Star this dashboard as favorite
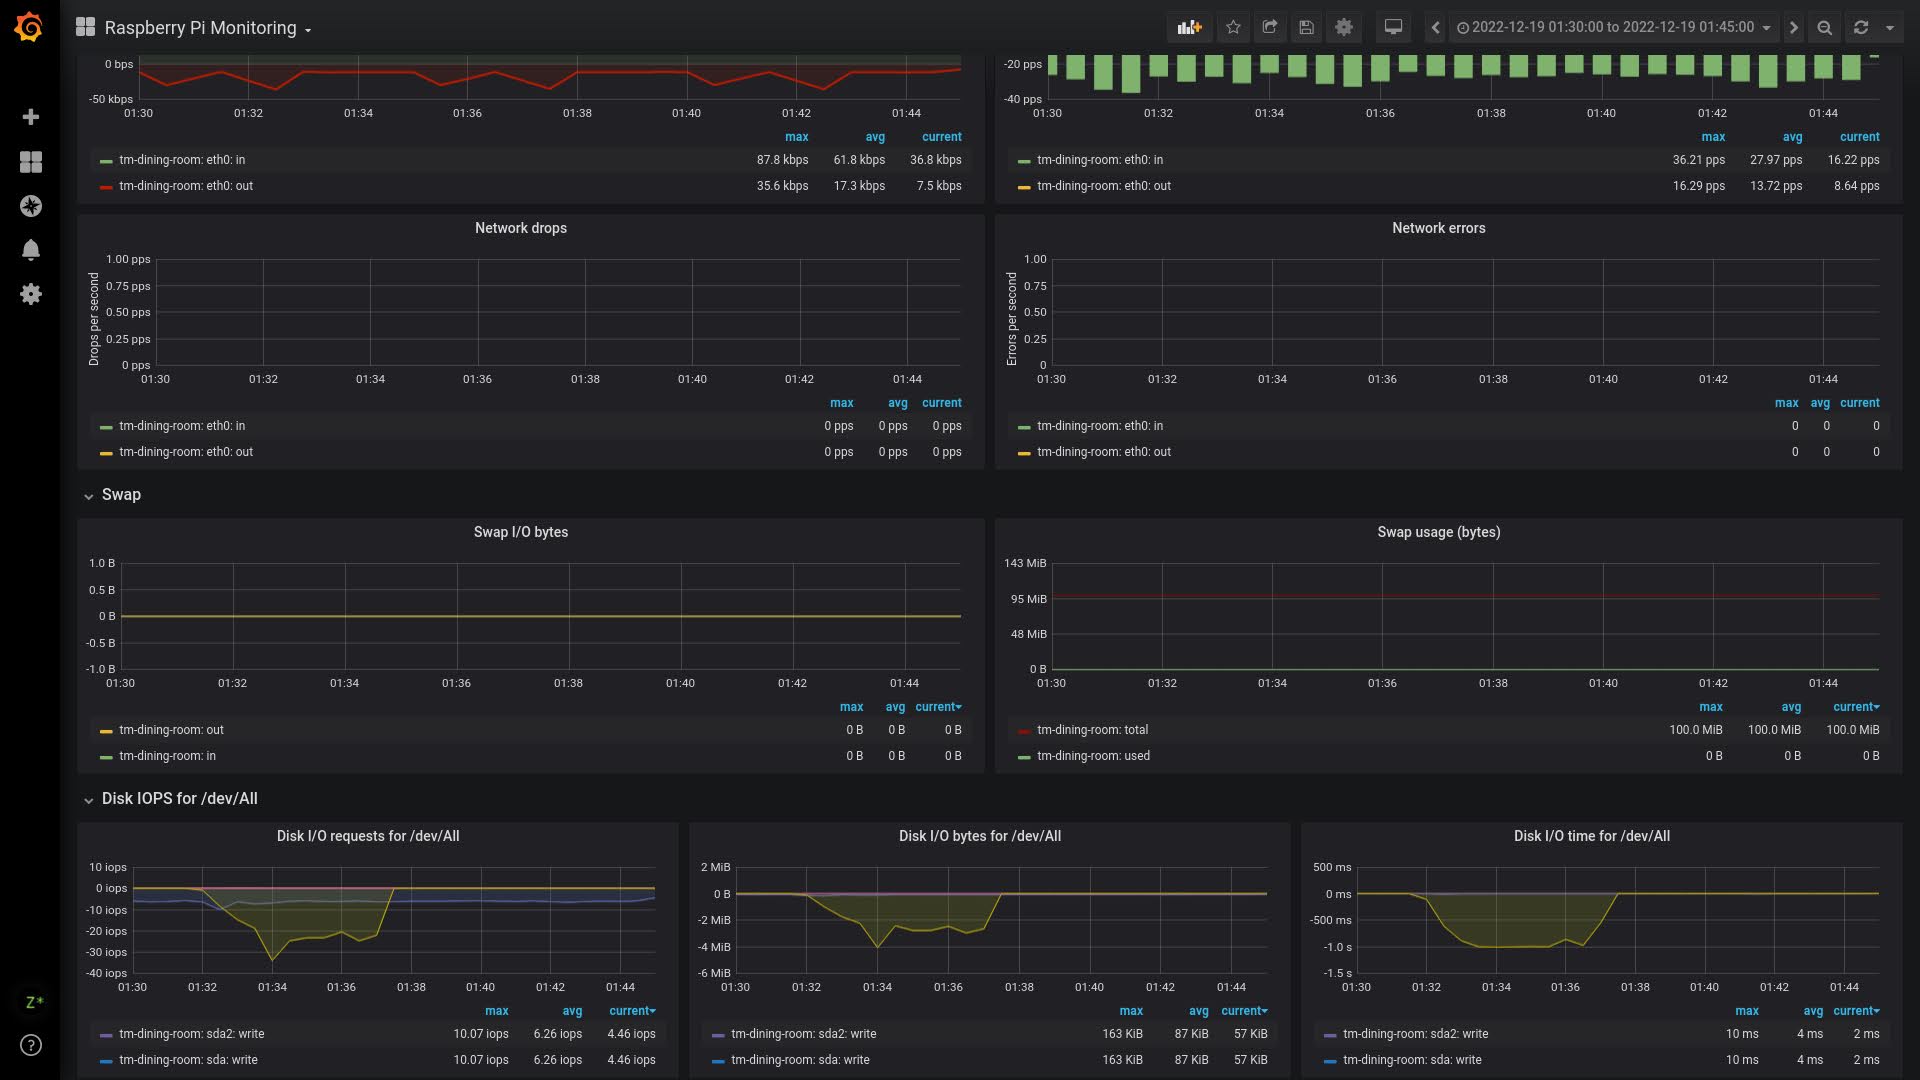This screenshot has width=1920, height=1080. point(1233,28)
